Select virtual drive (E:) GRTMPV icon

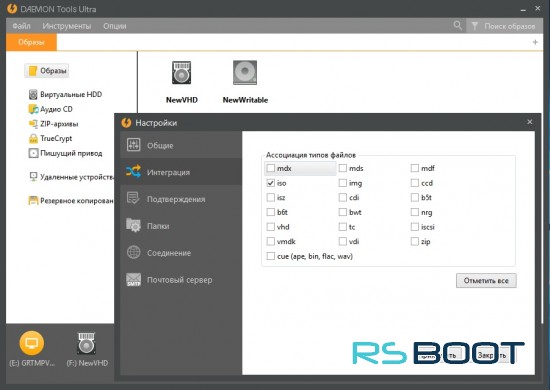(x=32, y=343)
